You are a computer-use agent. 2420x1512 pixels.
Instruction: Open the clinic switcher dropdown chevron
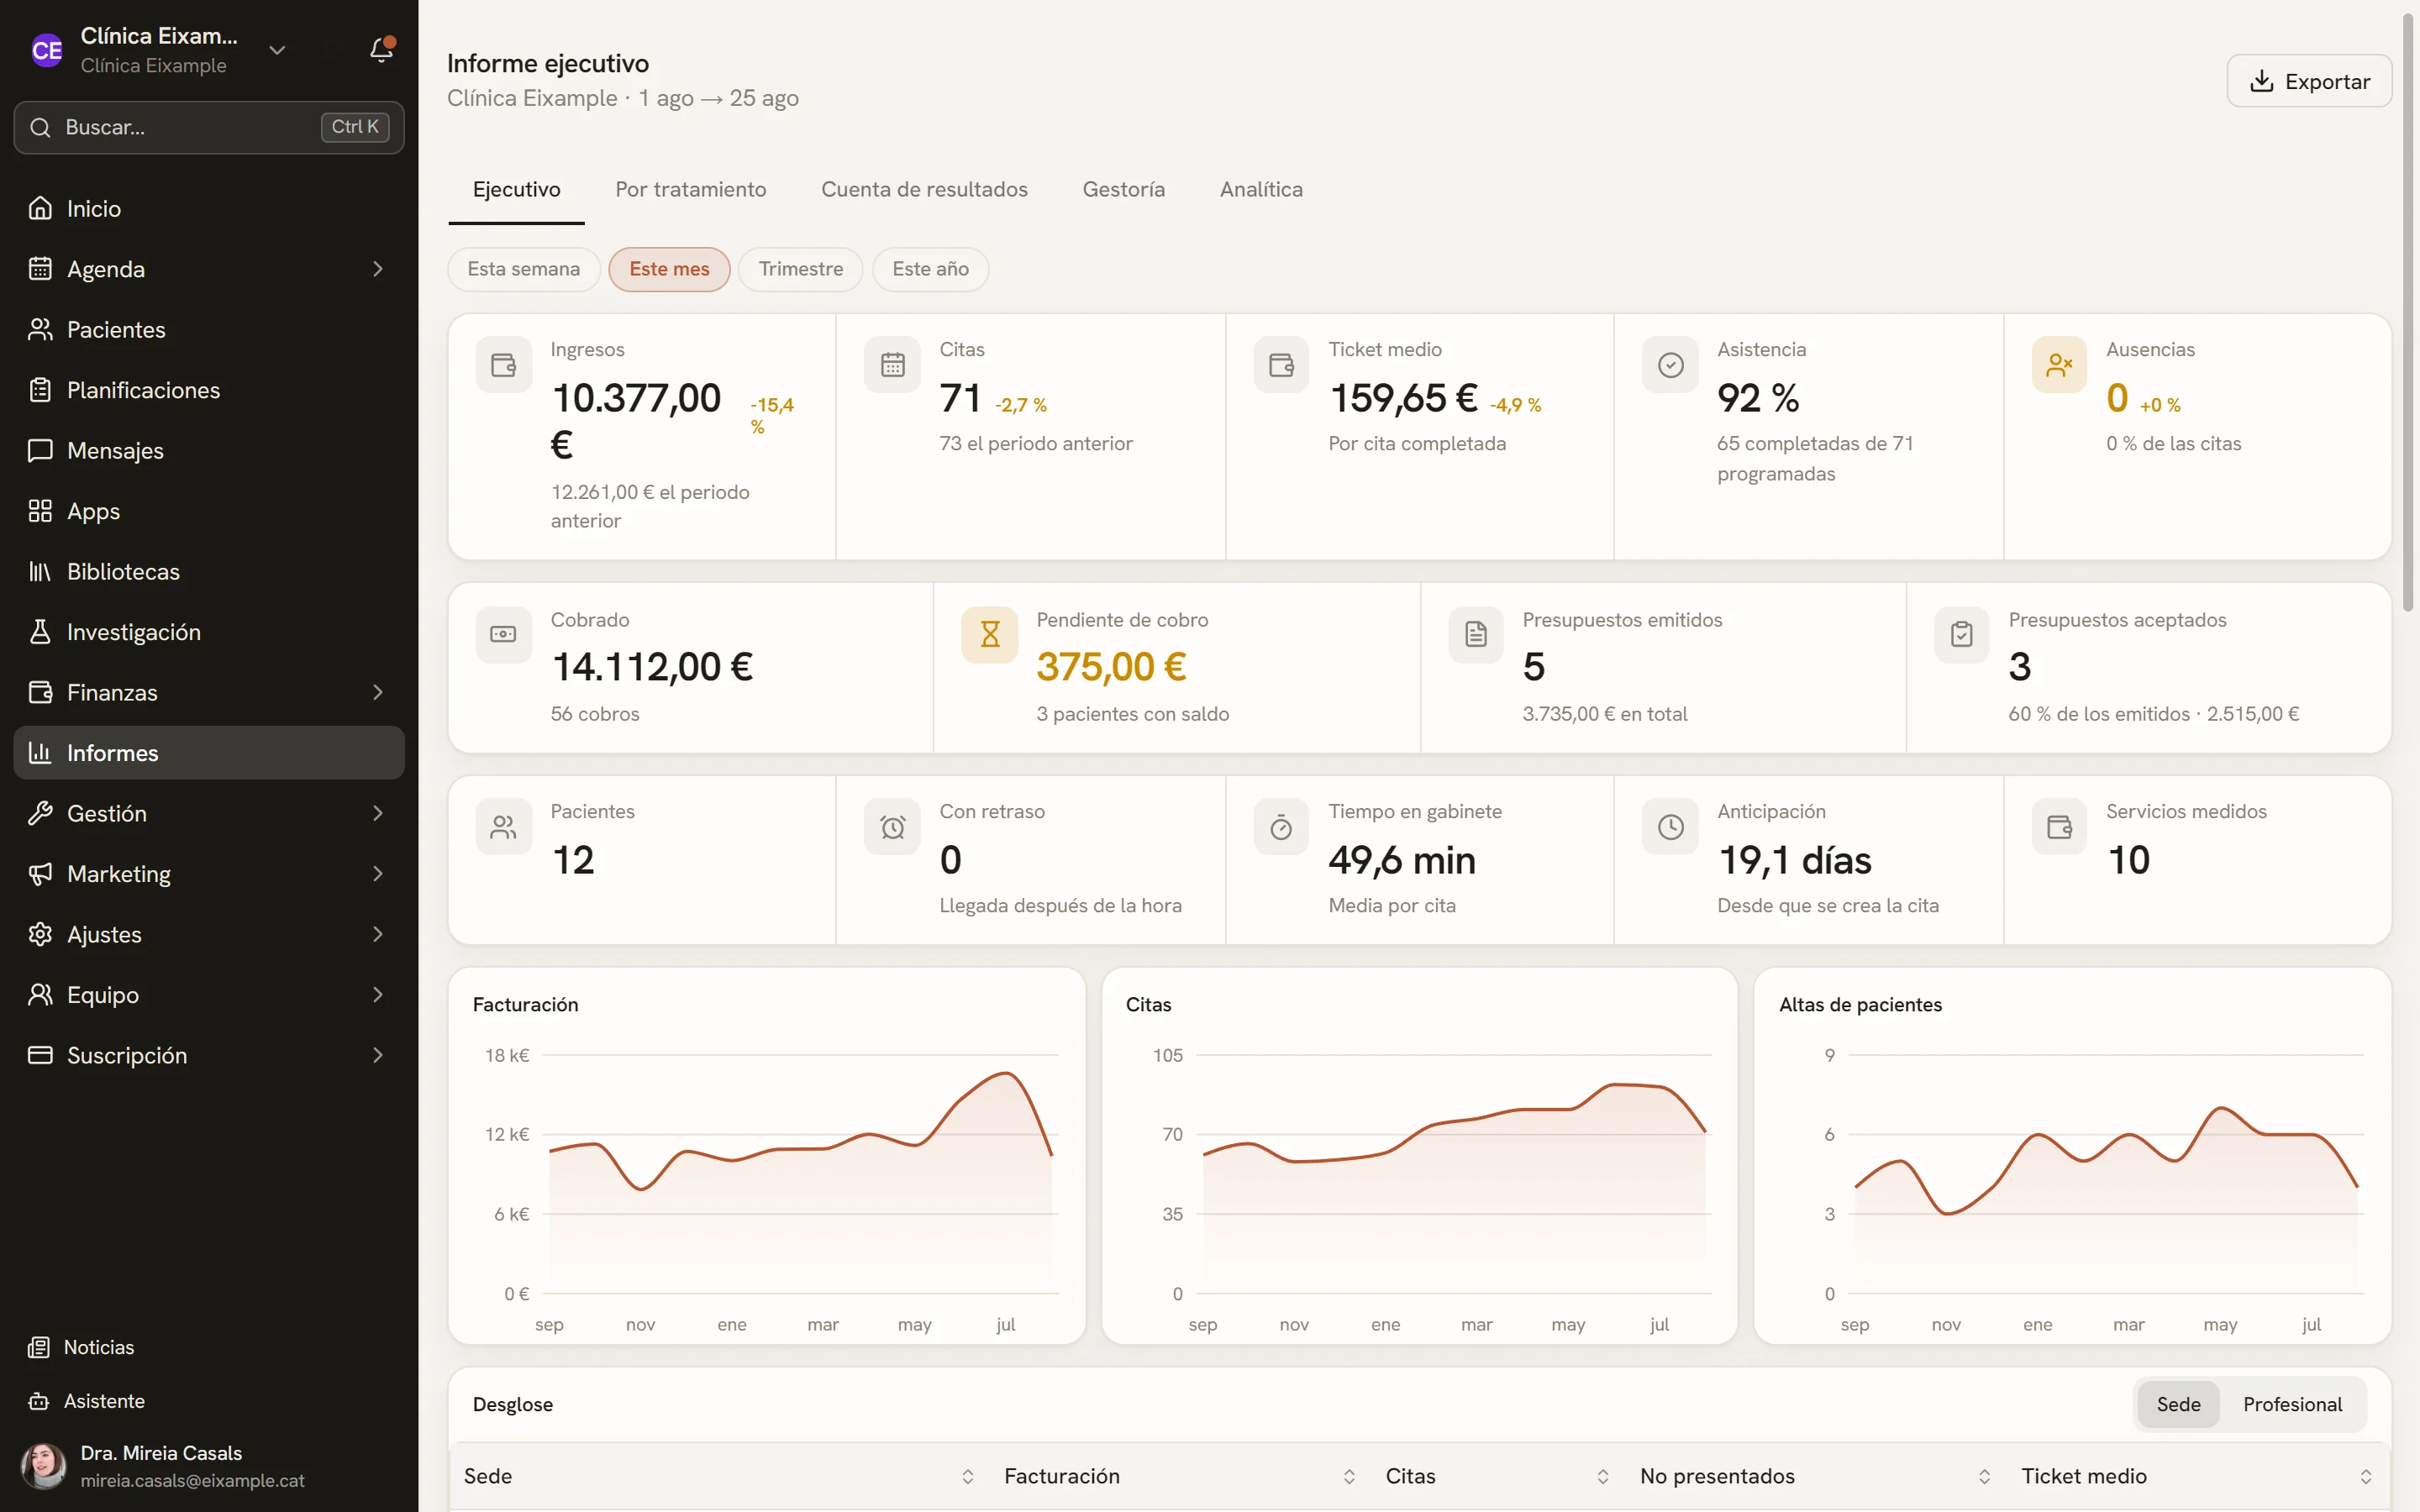[x=277, y=50]
